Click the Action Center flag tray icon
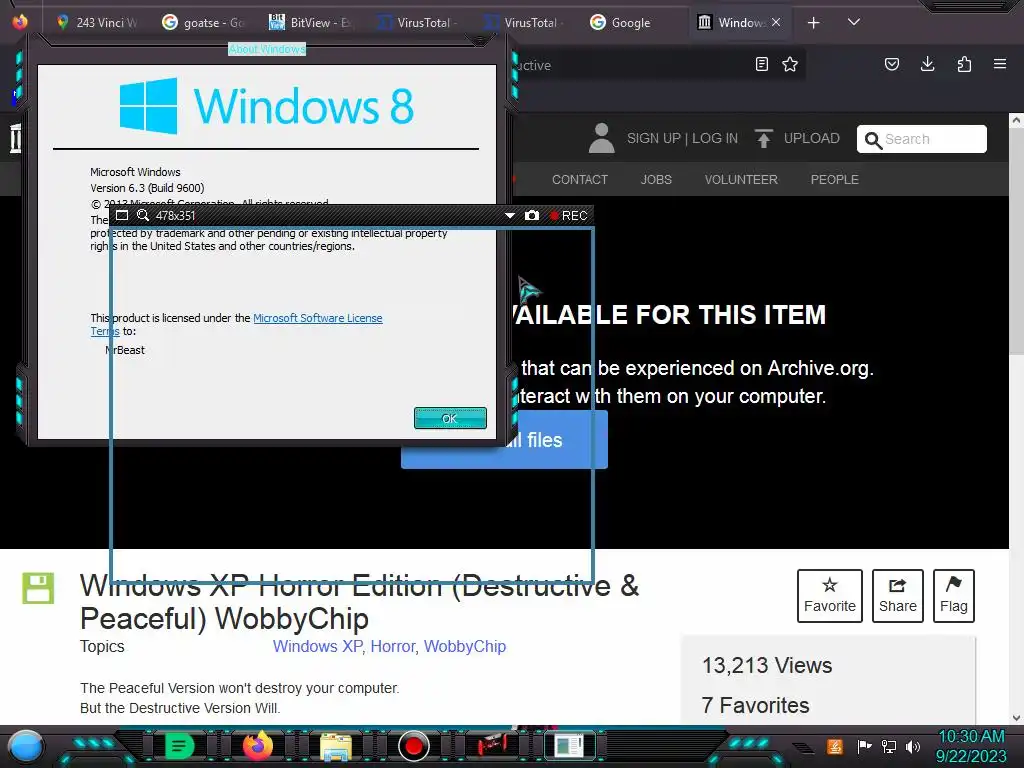 coord(865,746)
